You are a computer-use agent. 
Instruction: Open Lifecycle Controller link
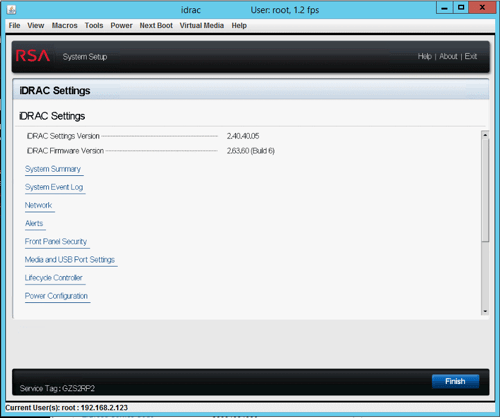54,278
